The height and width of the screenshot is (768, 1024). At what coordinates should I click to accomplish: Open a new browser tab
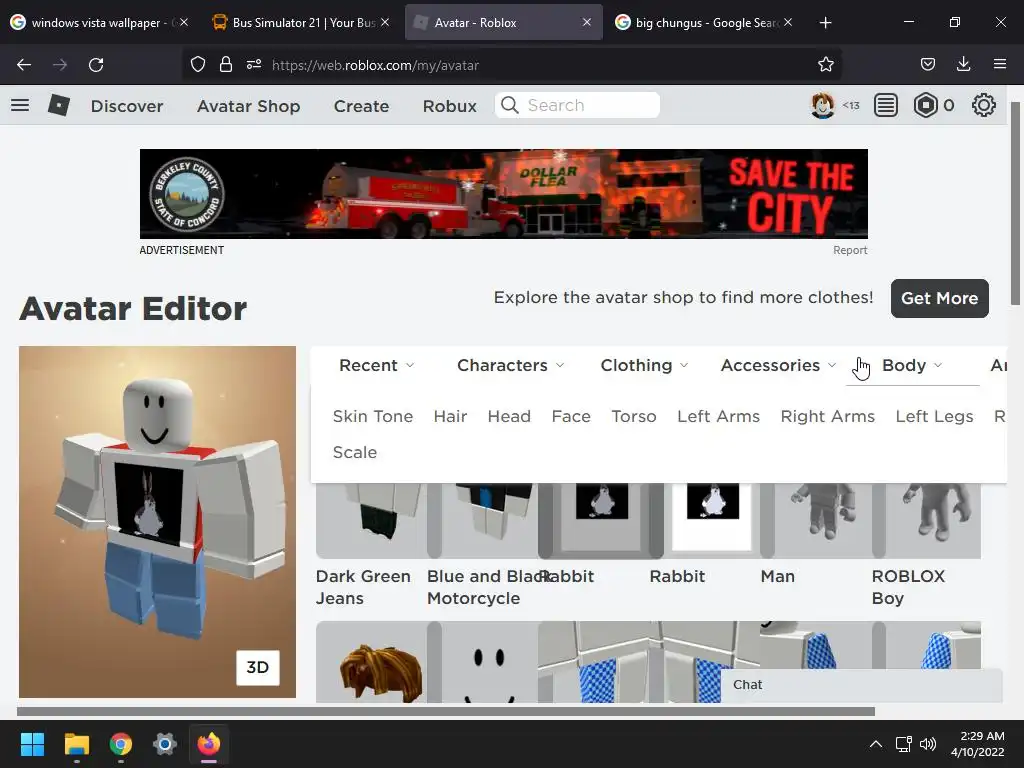(825, 23)
